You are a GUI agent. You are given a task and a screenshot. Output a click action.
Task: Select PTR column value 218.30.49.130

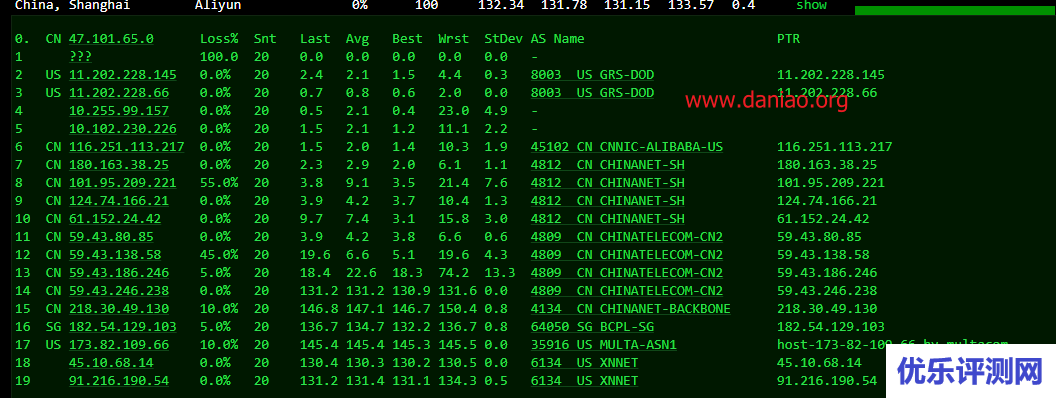coord(827,308)
